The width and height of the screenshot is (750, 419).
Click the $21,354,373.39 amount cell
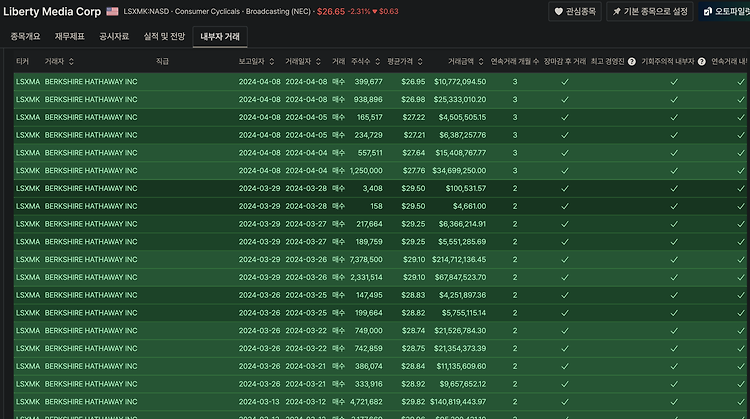460,348
